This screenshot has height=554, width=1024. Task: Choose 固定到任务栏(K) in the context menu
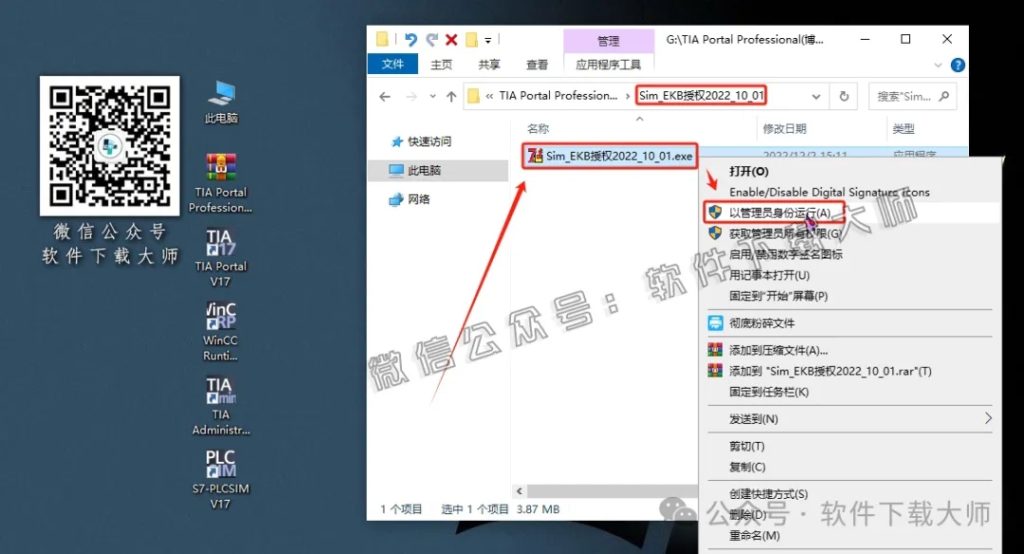pyautogui.click(x=769, y=392)
